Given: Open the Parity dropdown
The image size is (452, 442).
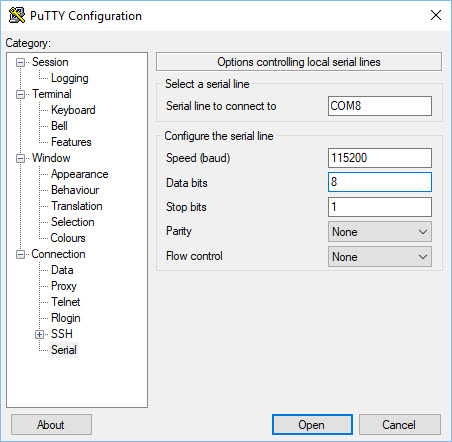Looking at the screenshot, I should pyautogui.click(x=380, y=232).
